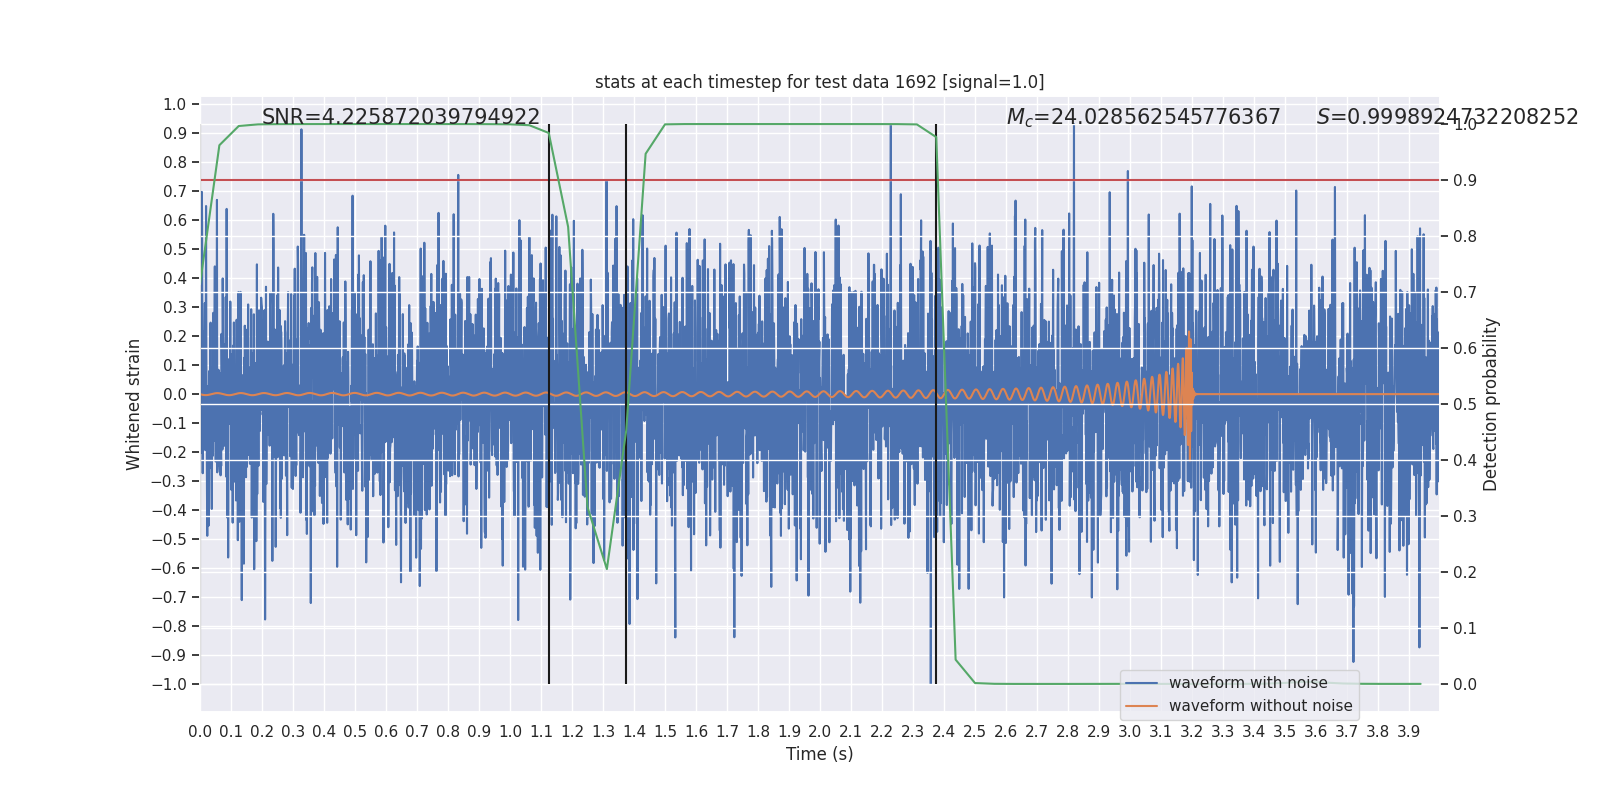
Task: Click the 0.8 tick on the Time axis
Action: (x=448, y=732)
